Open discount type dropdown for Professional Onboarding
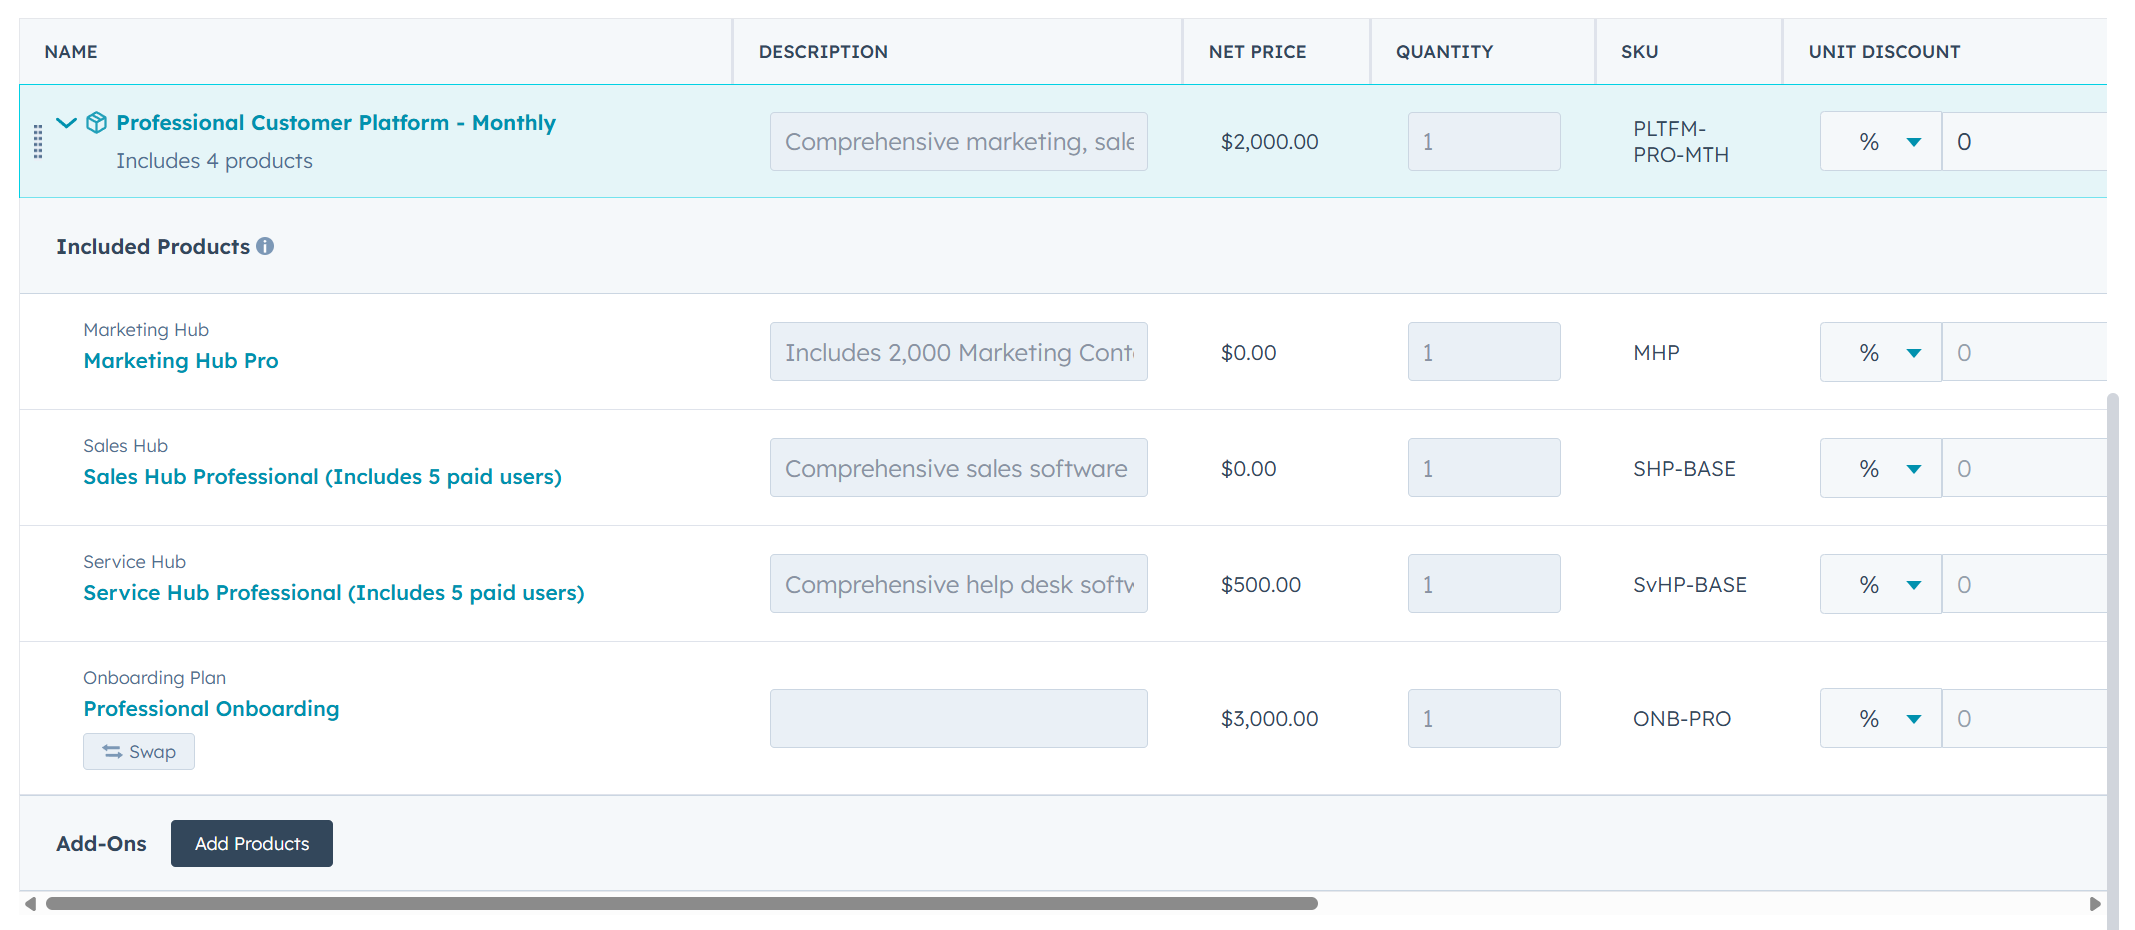 1880,719
